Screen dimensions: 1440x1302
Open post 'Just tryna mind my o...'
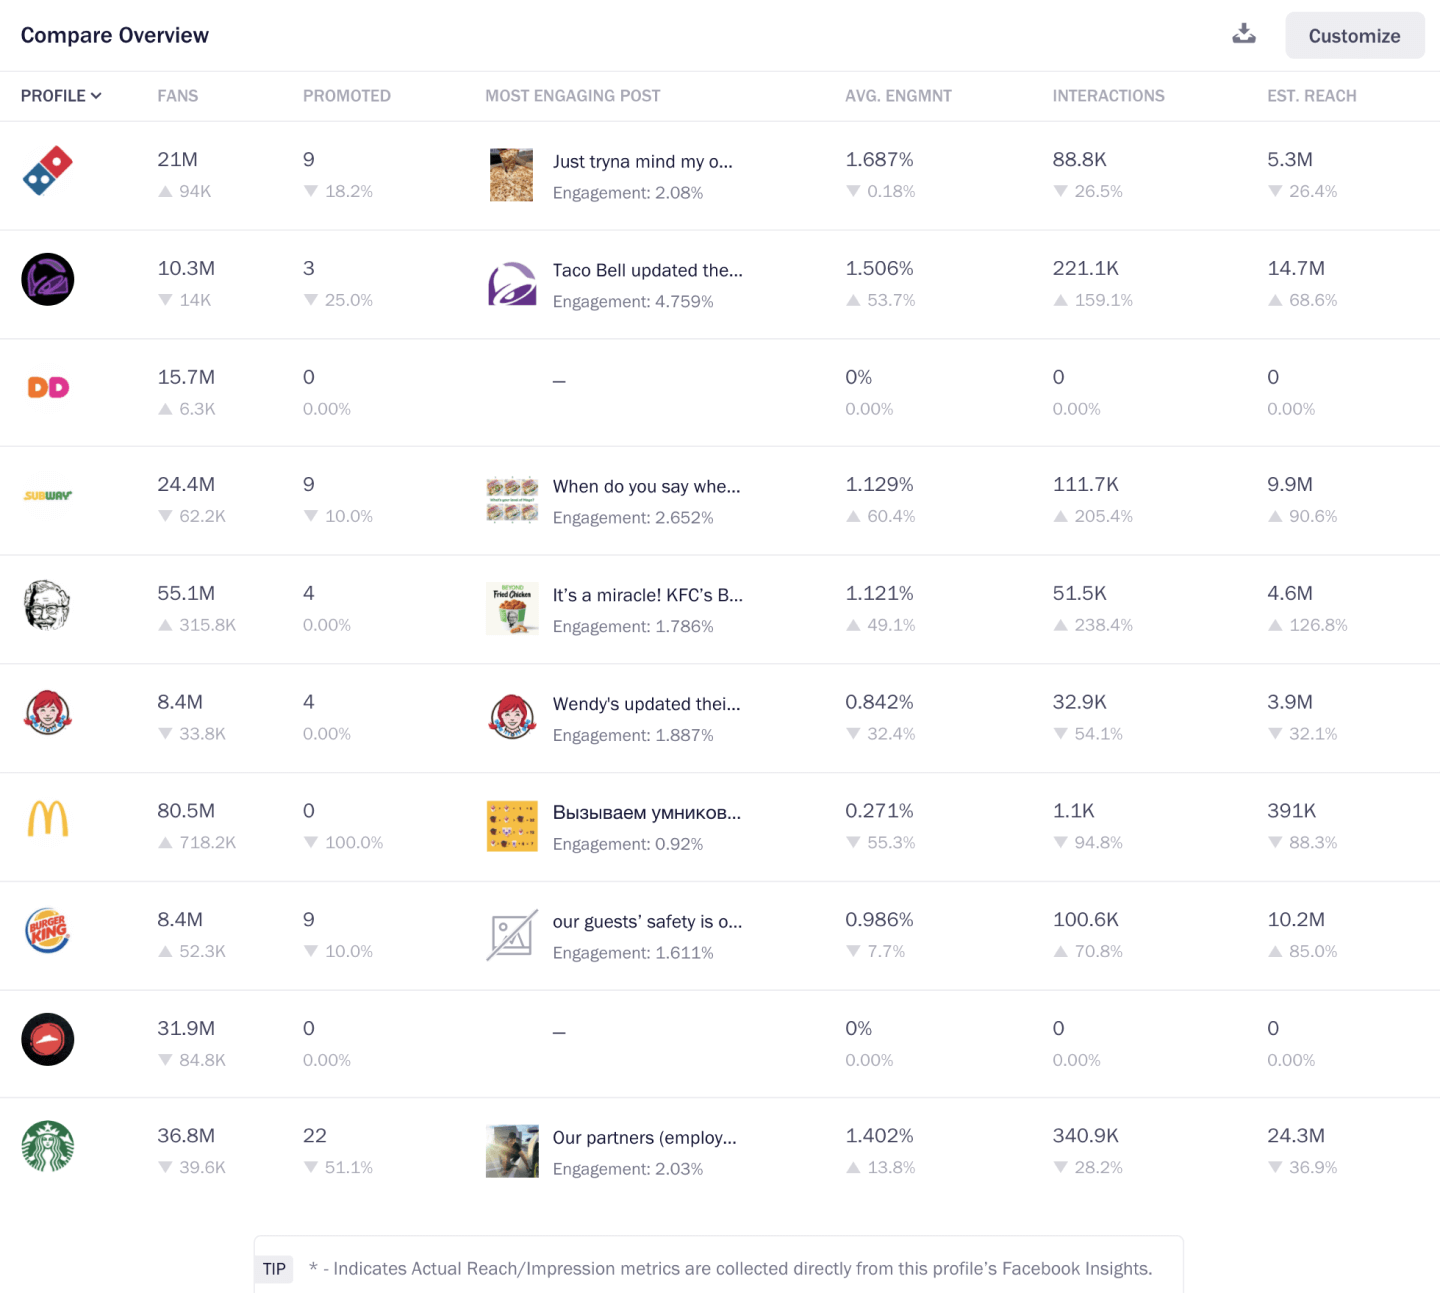tap(643, 162)
